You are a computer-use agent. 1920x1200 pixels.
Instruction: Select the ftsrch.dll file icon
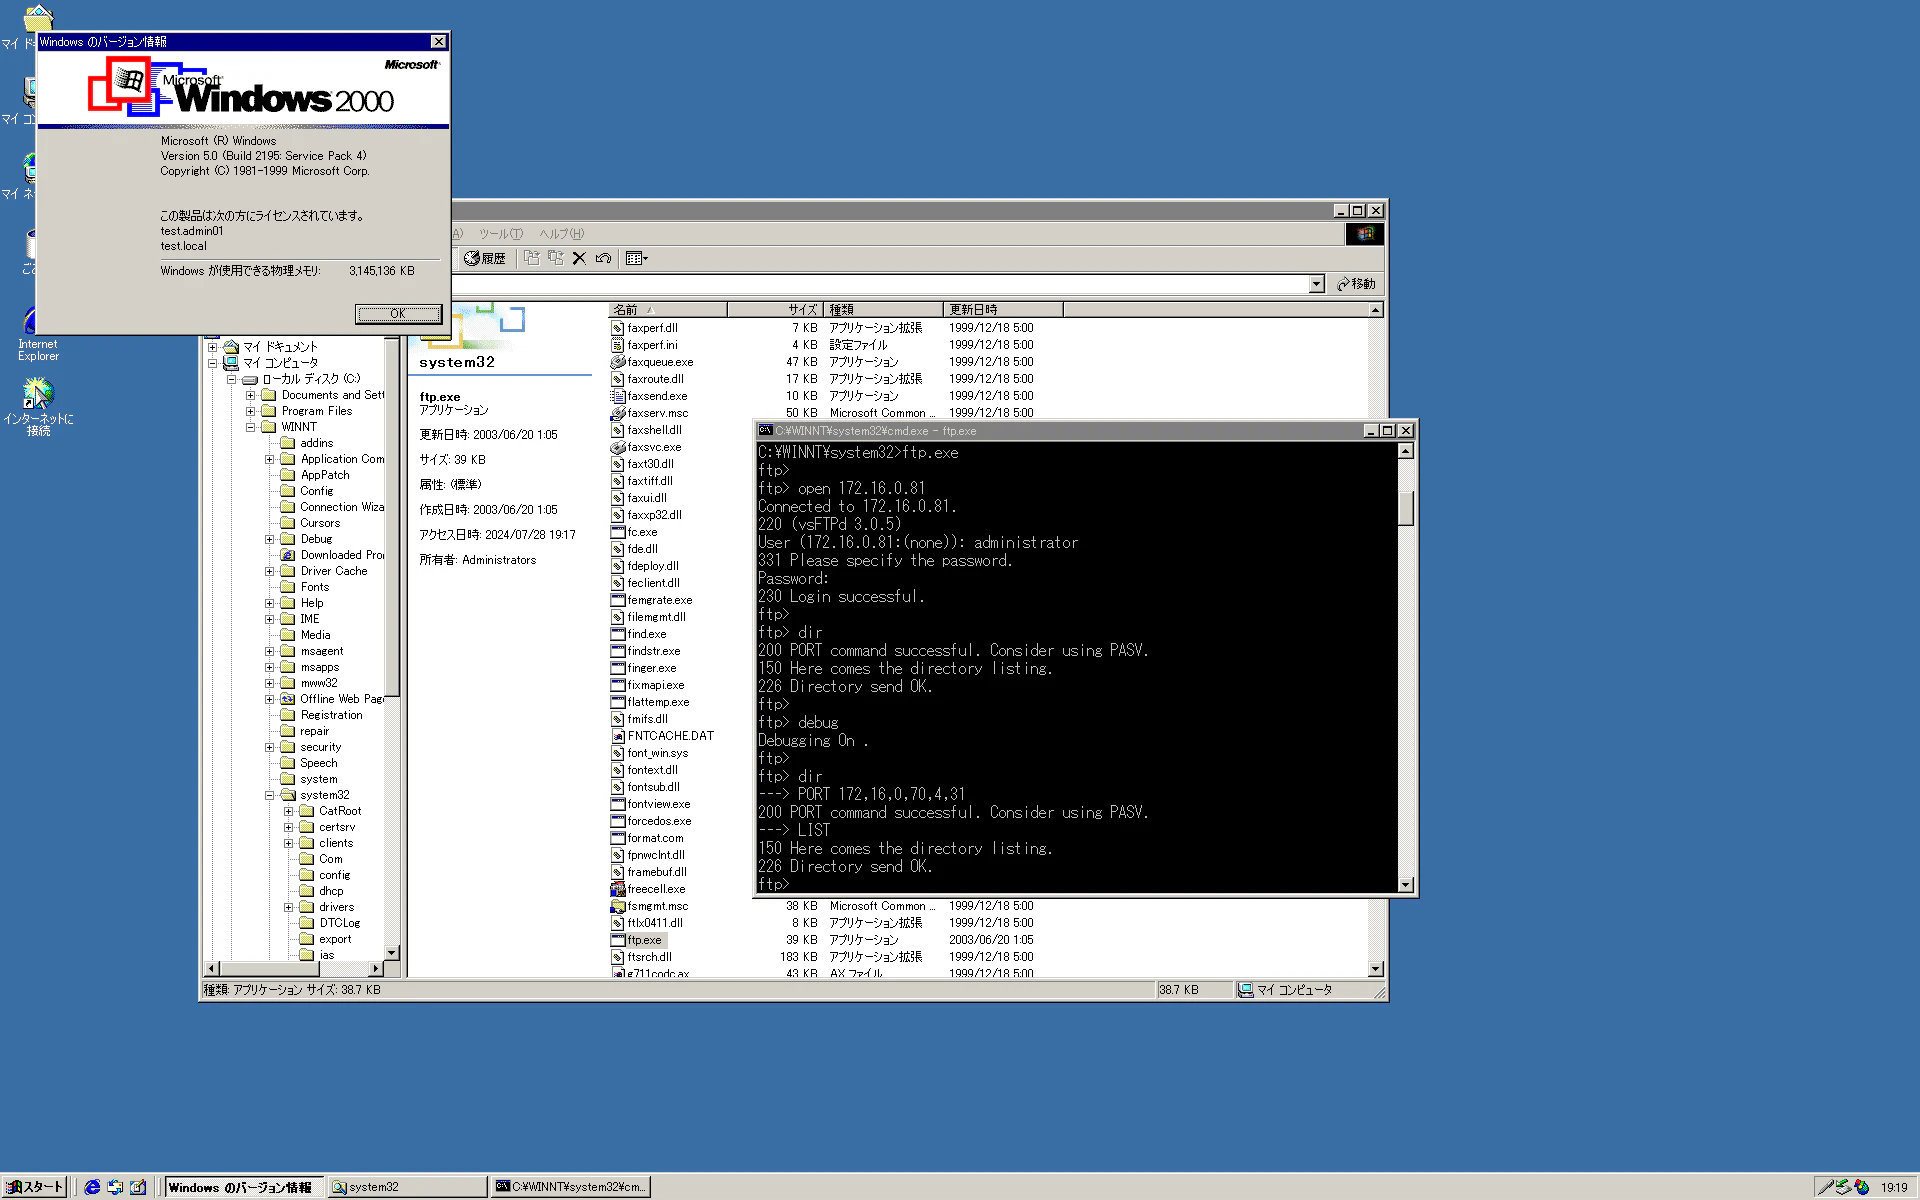[618, 957]
